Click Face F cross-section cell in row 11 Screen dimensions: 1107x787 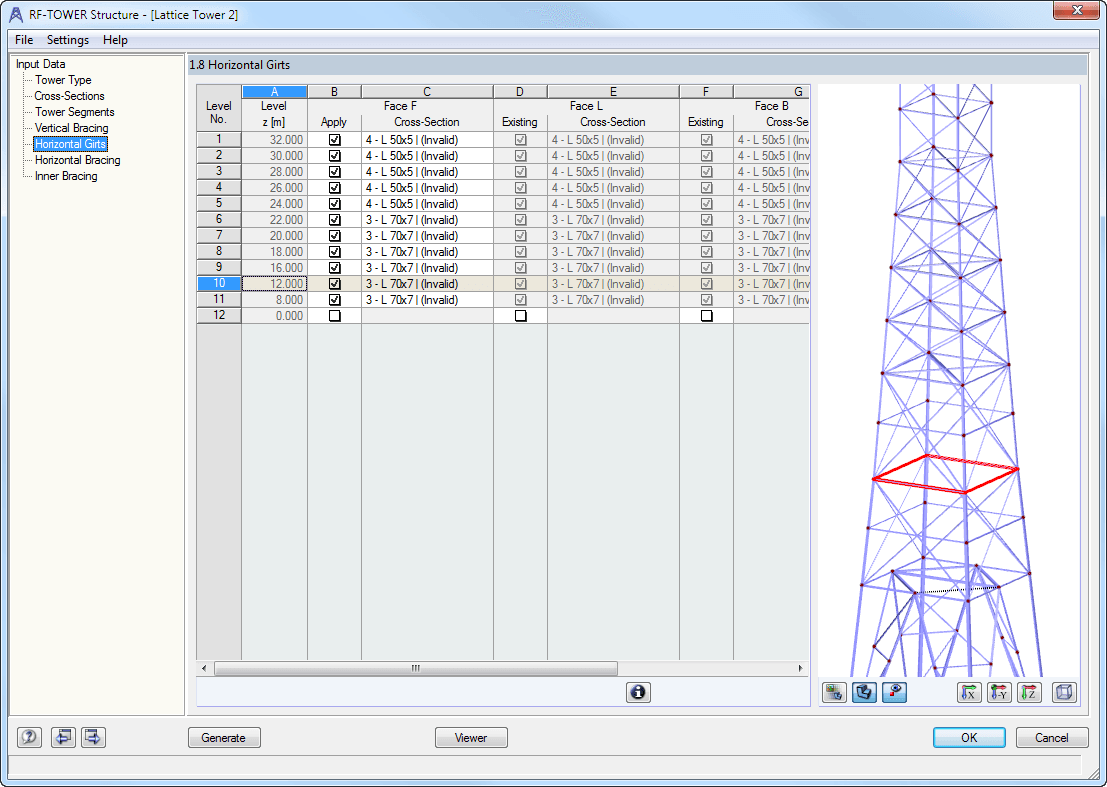(427, 300)
